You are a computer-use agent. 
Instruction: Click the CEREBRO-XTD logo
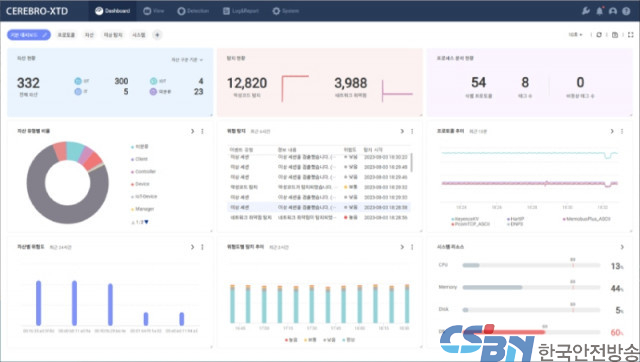coord(37,11)
